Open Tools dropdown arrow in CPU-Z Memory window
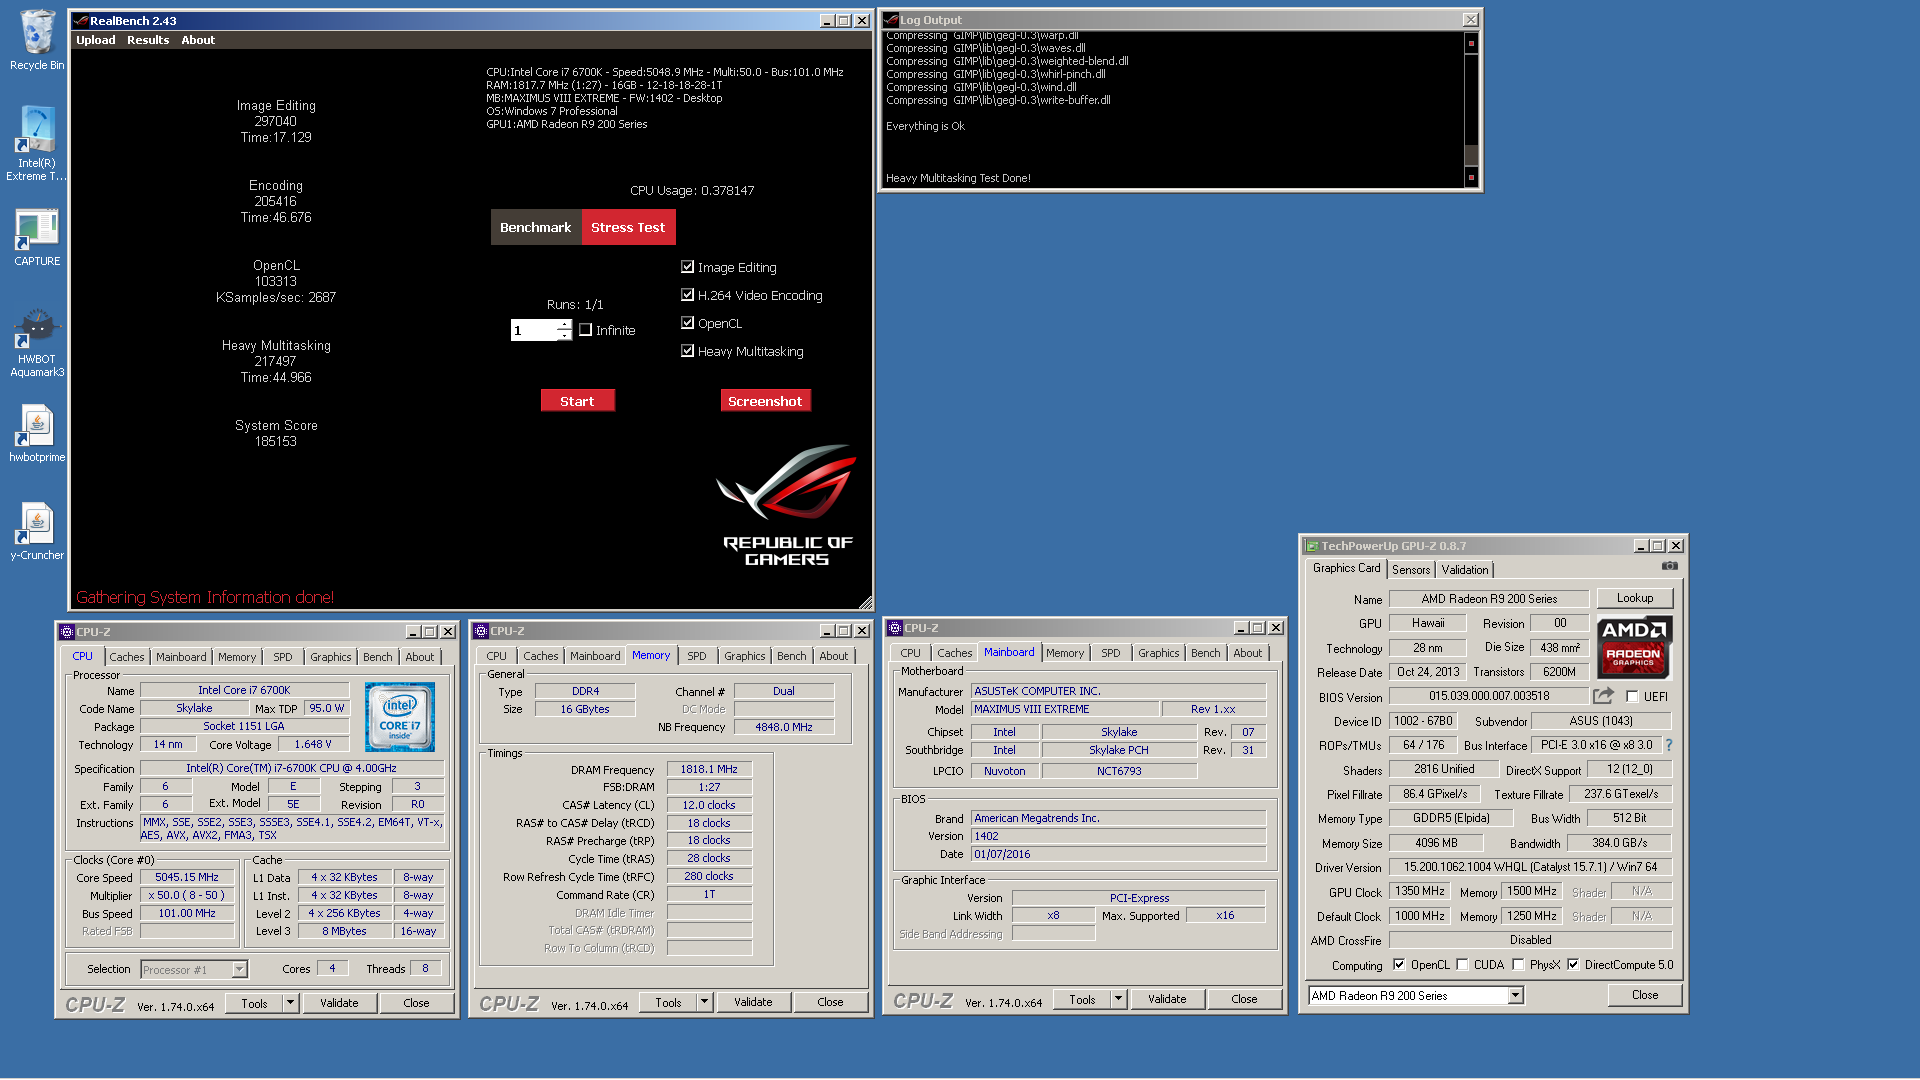The image size is (1920, 1080). 704,1002
